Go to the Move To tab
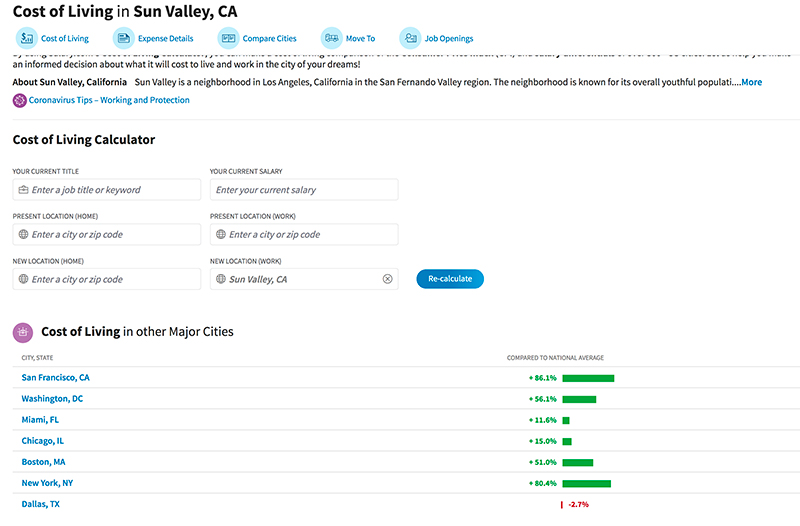The height and width of the screenshot is (526, 800). click(360, 38)
